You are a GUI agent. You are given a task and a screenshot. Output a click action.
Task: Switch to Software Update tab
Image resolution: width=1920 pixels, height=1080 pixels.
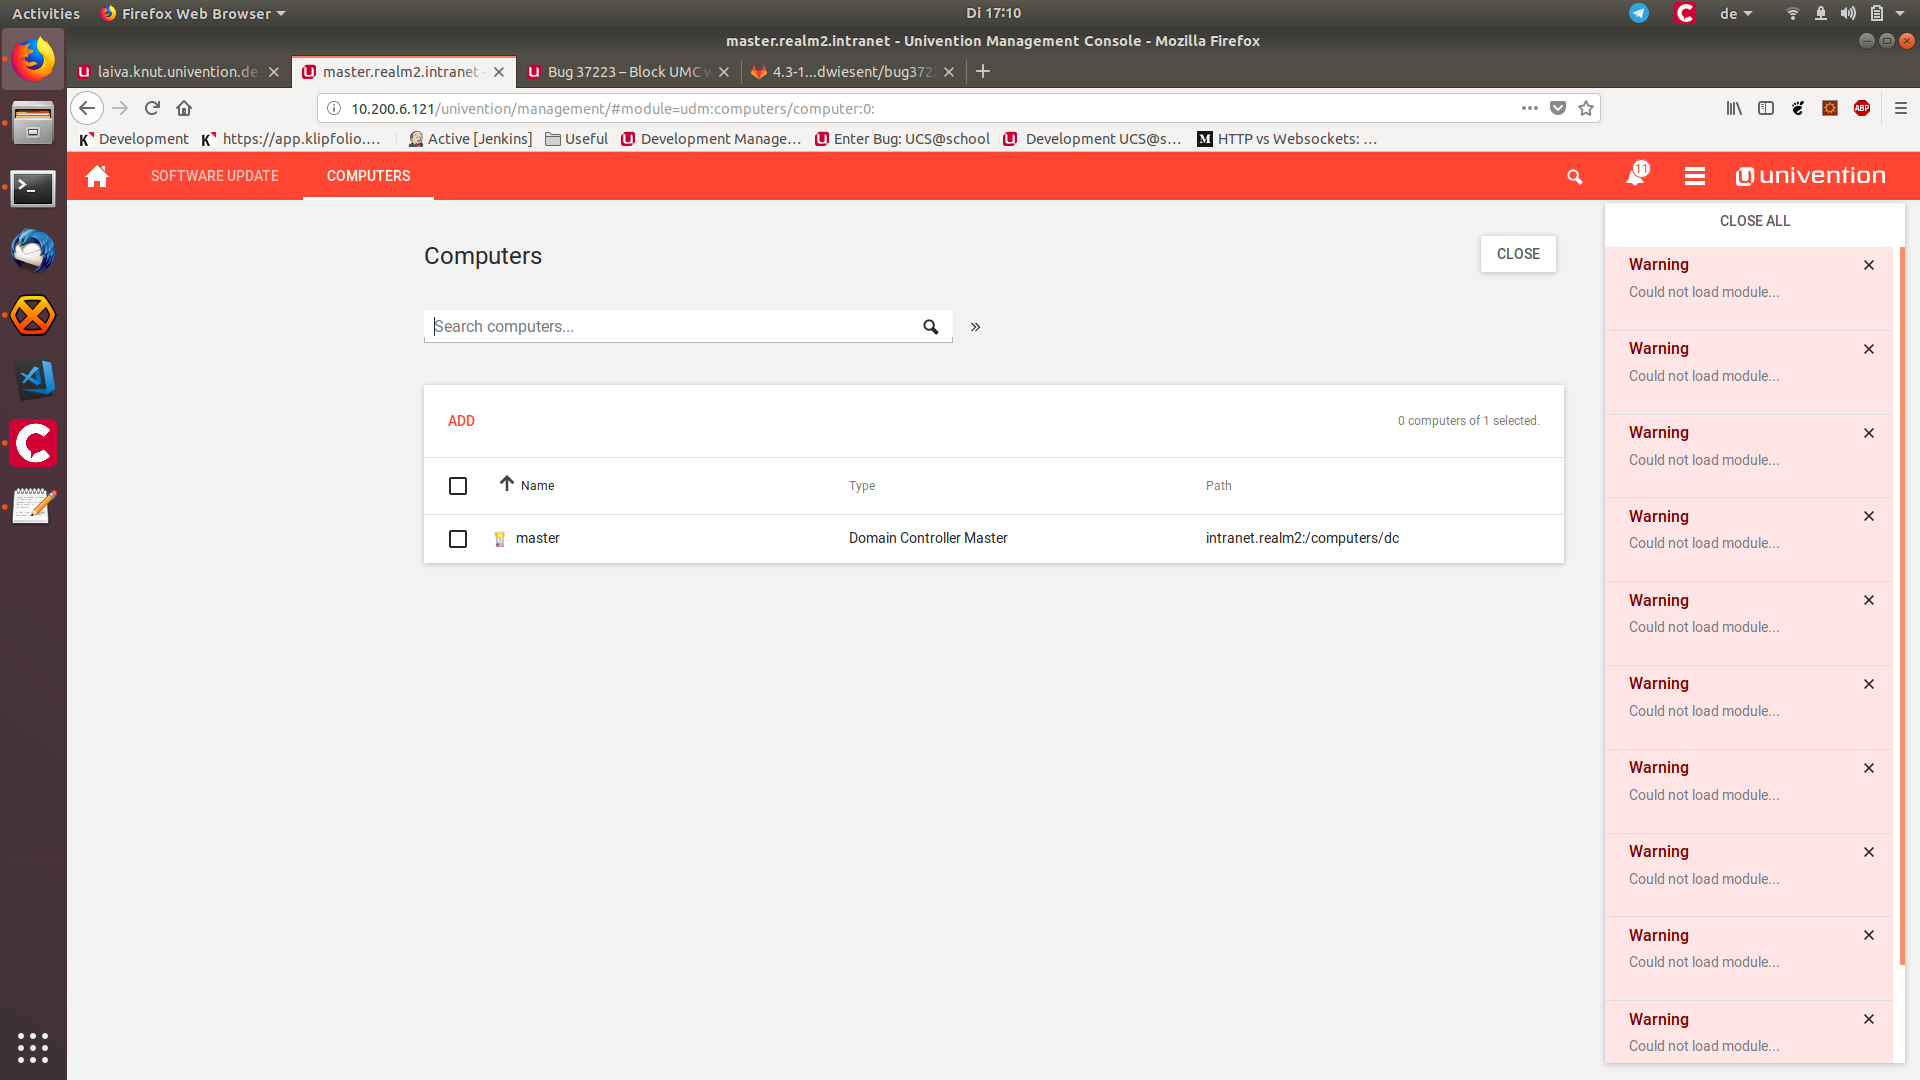(214, 176)
